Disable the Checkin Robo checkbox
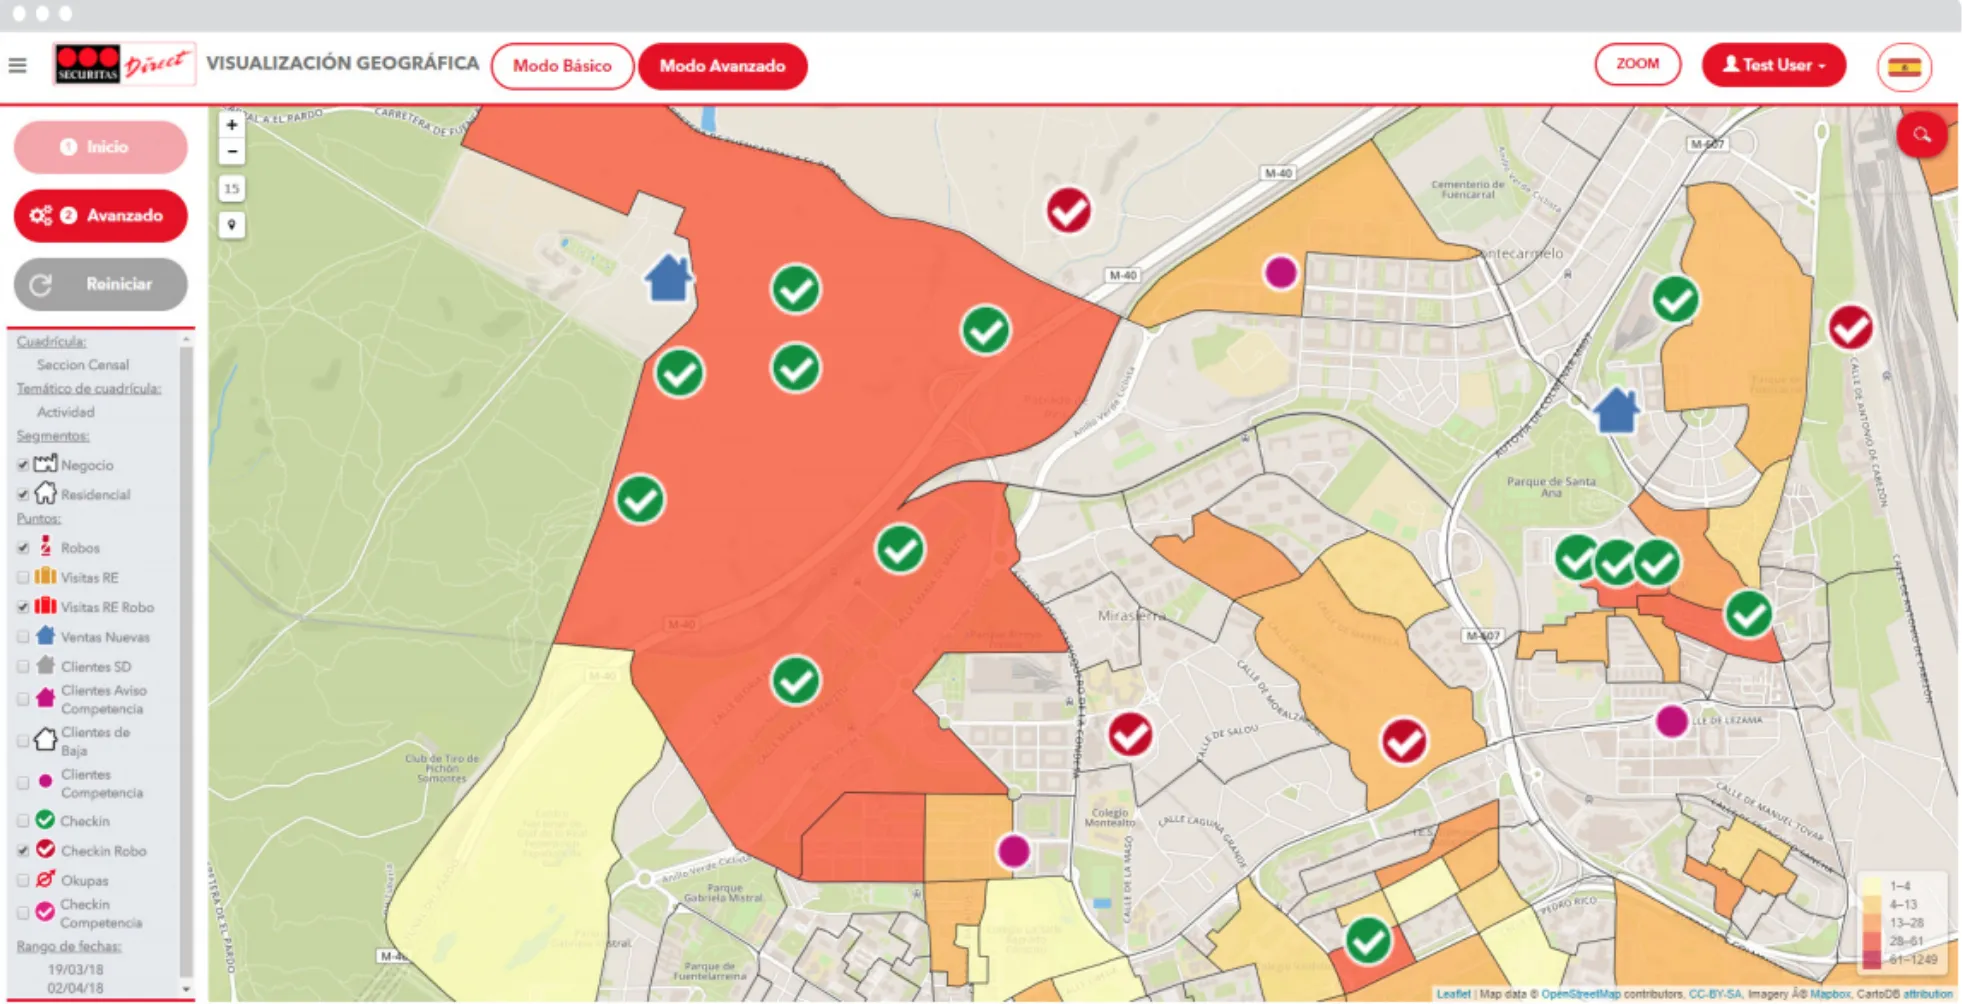1962x1004 pixels. pyautogui.click(x=22, y=850)
